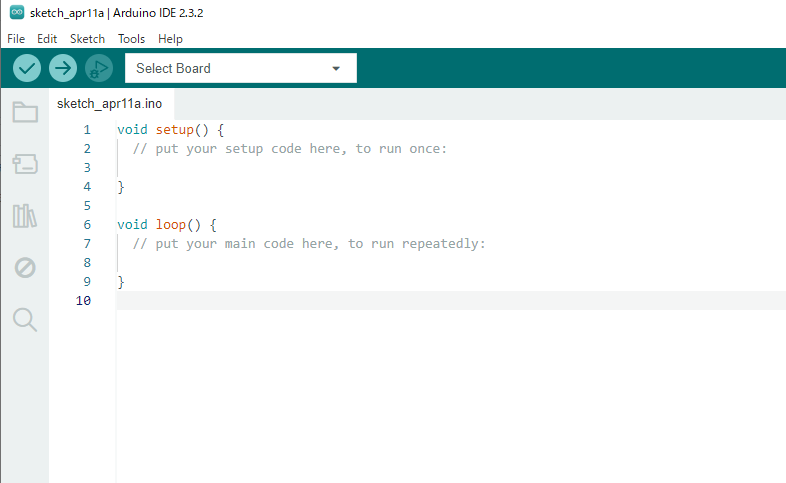786x483 pixels.
Task: Click the Verify checkmark button
Action: click(x=27, y=68)
